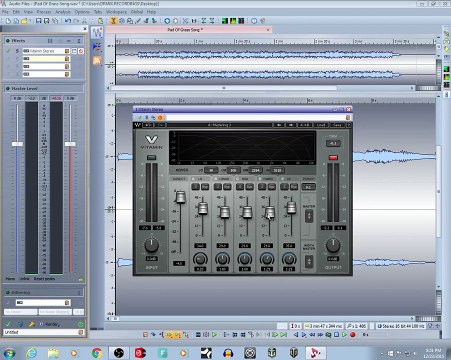Viewport: 451px width, 360px height.
Task: Click the Input knob in the Vitamin plugin
Action: click(x=151, y=245)
